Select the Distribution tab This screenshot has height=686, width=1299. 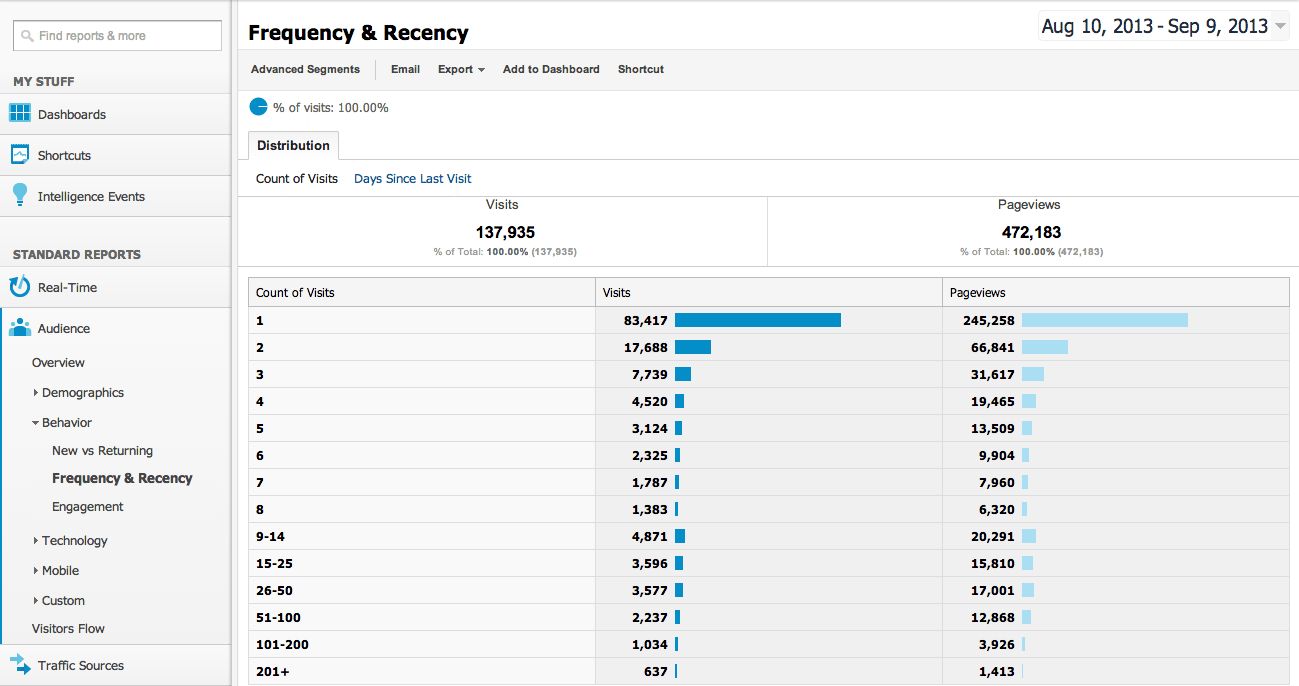(x=293, y=146)
